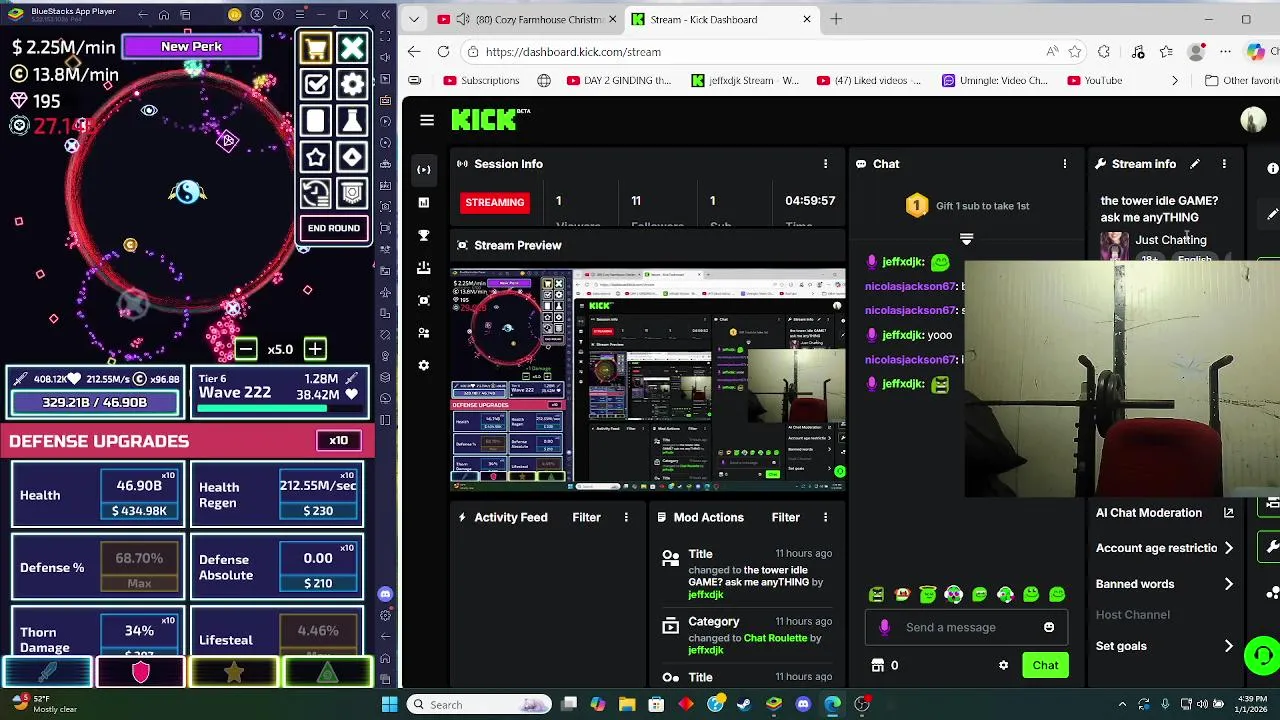Open the checkmark missions icon in game

(316, 85)
